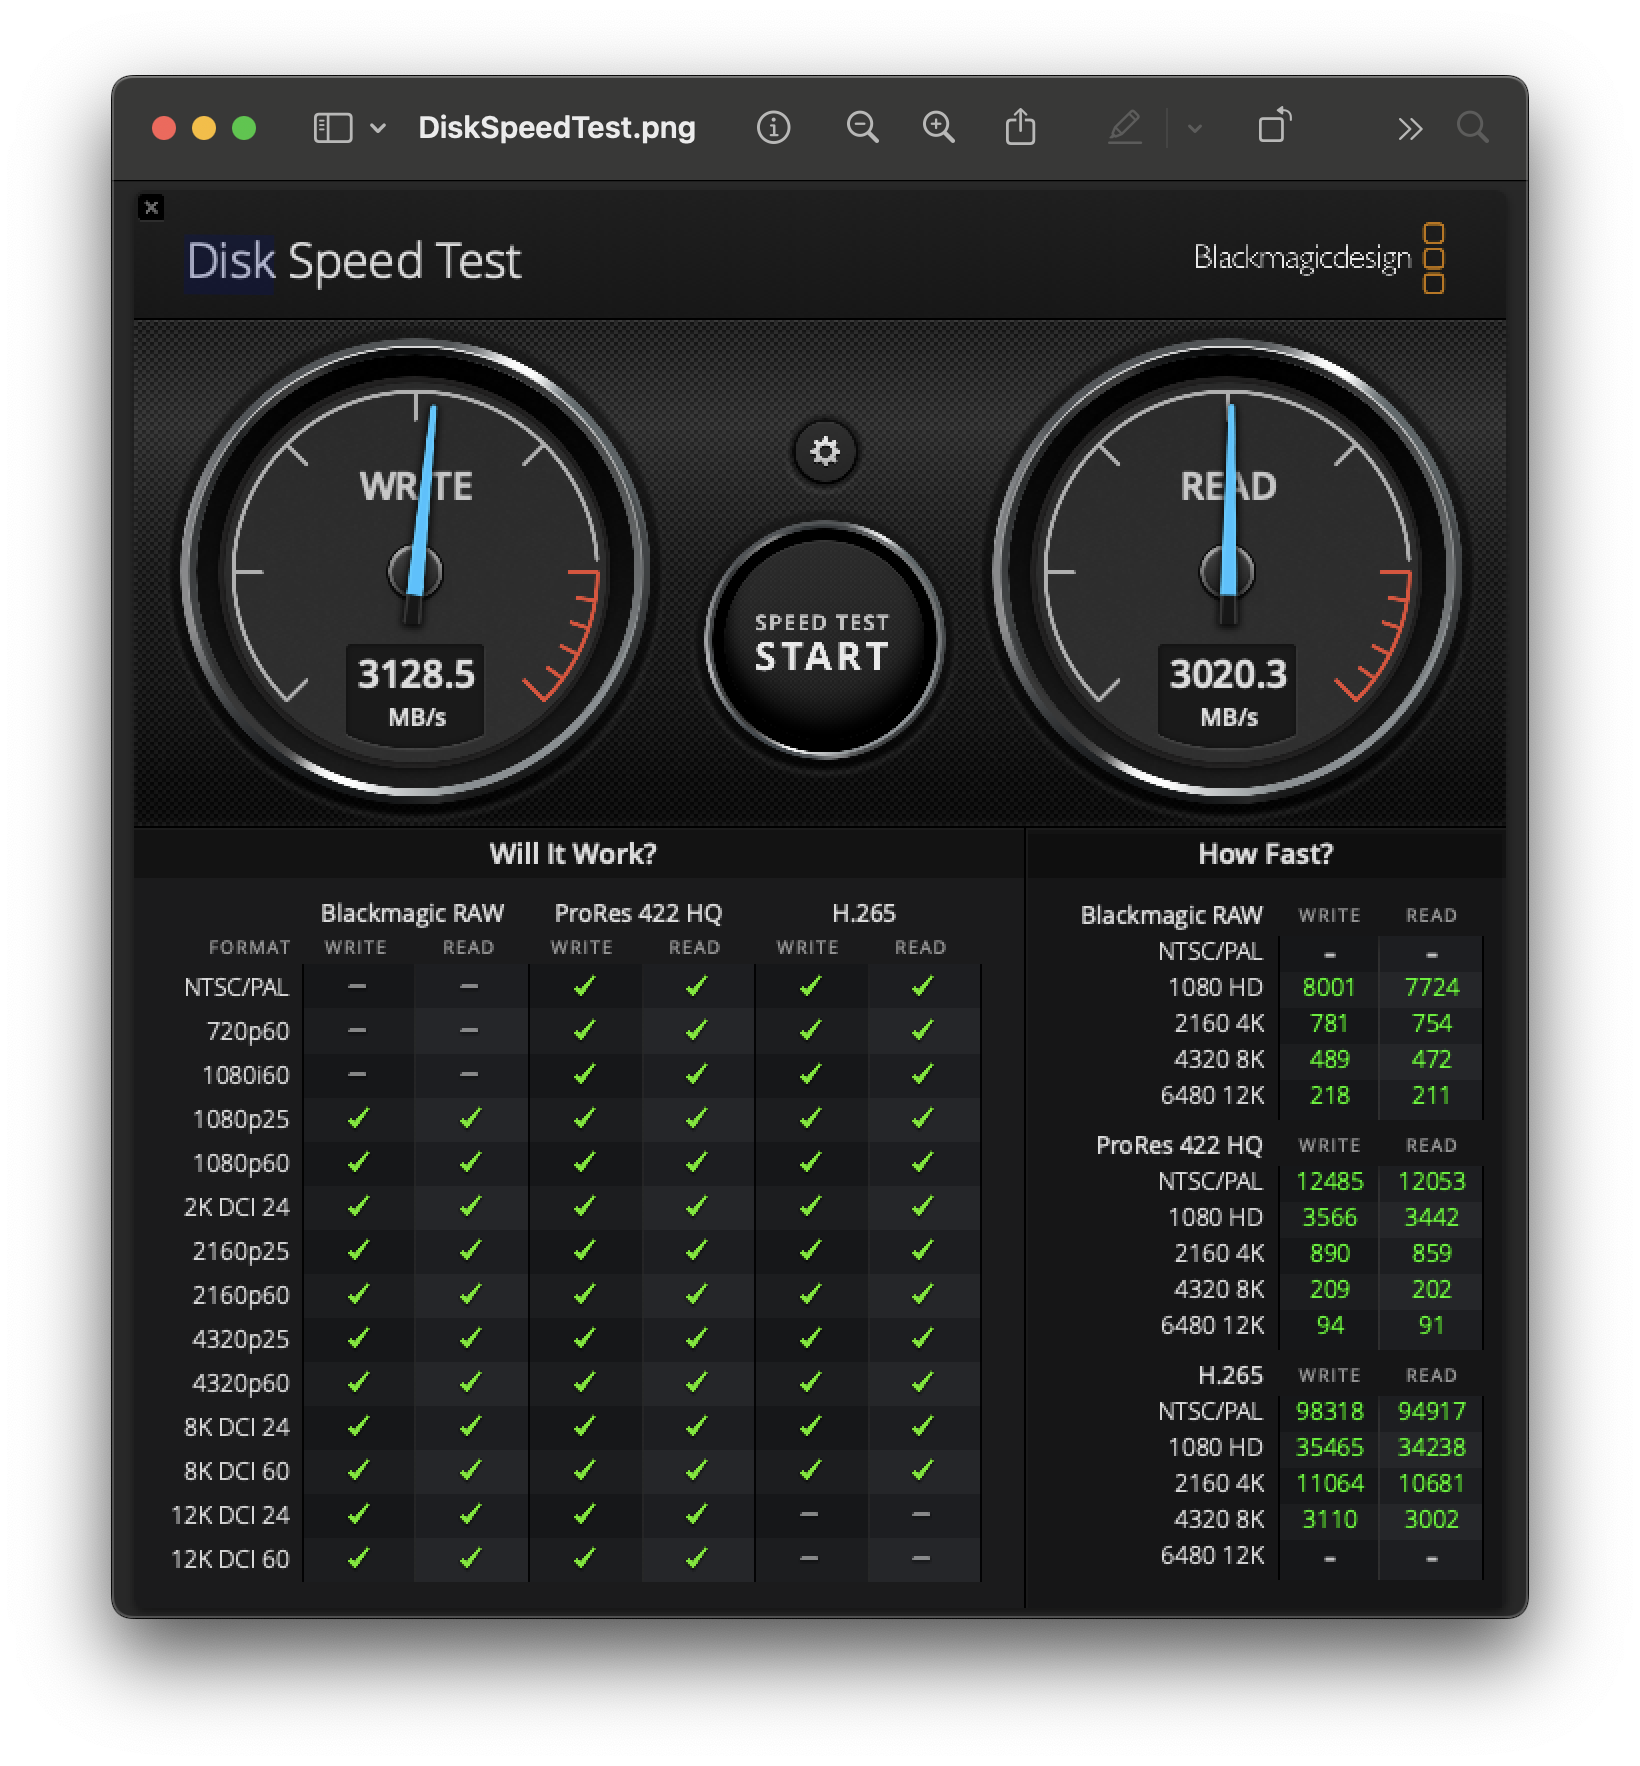Click Blackmagic RAW 1080 HD write value 8001
This screenshot has width=1640, height=1766.
point(1328,987)
